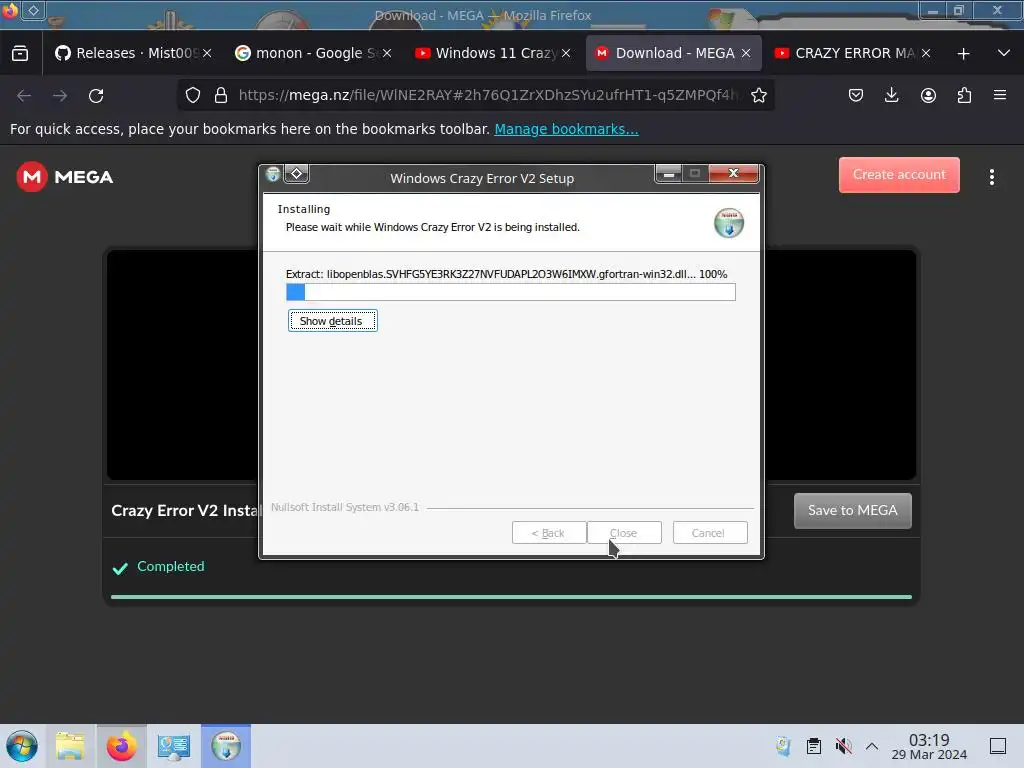Open the extensions puzzle icon
This screenshot has width=1024, height=768.
964,95
